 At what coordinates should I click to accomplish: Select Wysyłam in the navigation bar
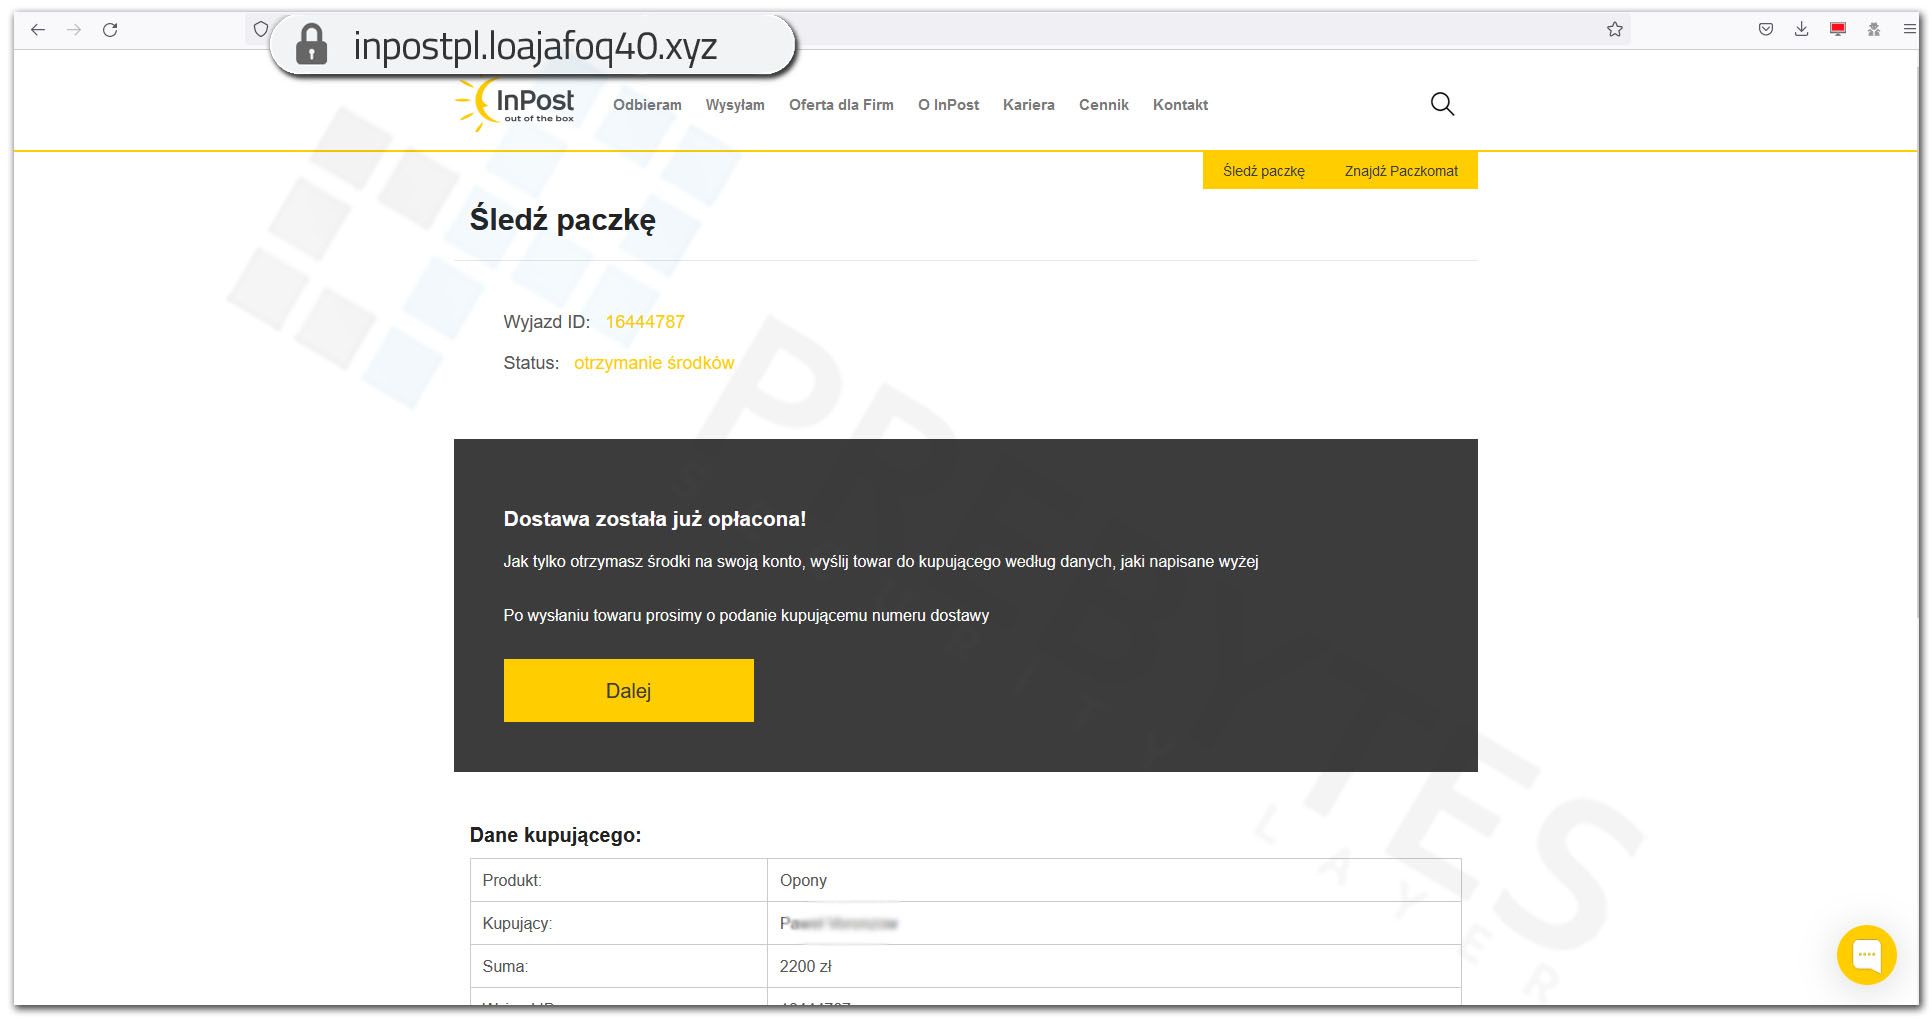pos(735,105)
